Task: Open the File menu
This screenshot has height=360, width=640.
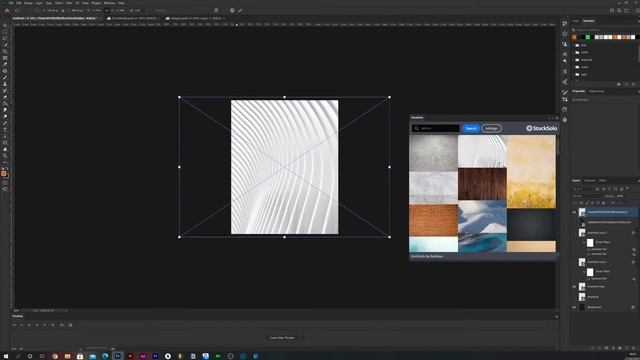Action: 11,3
